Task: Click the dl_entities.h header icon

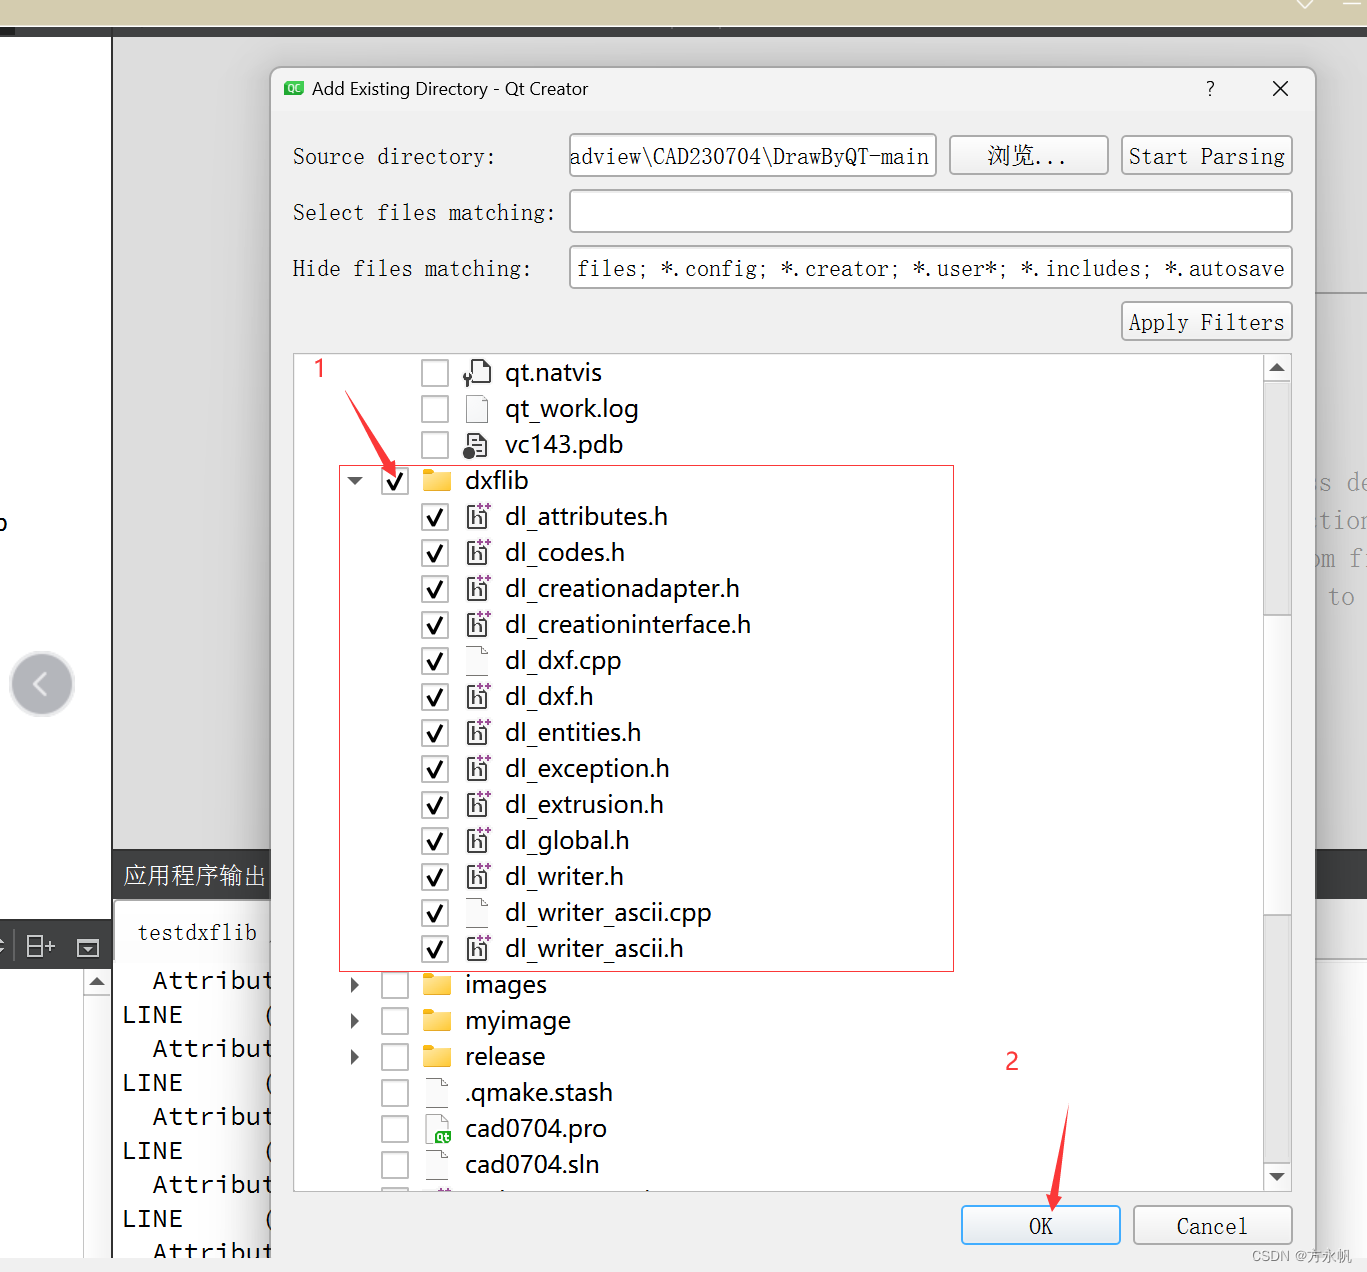Action: (x=478, y=732)
